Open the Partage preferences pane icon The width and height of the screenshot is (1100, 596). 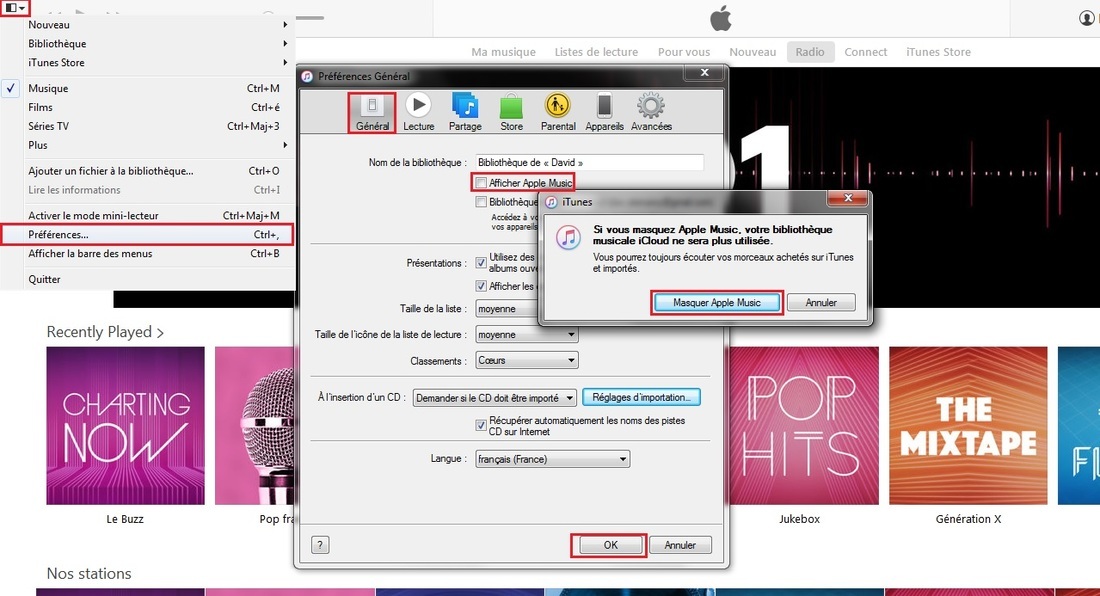[x=465, y=112]
